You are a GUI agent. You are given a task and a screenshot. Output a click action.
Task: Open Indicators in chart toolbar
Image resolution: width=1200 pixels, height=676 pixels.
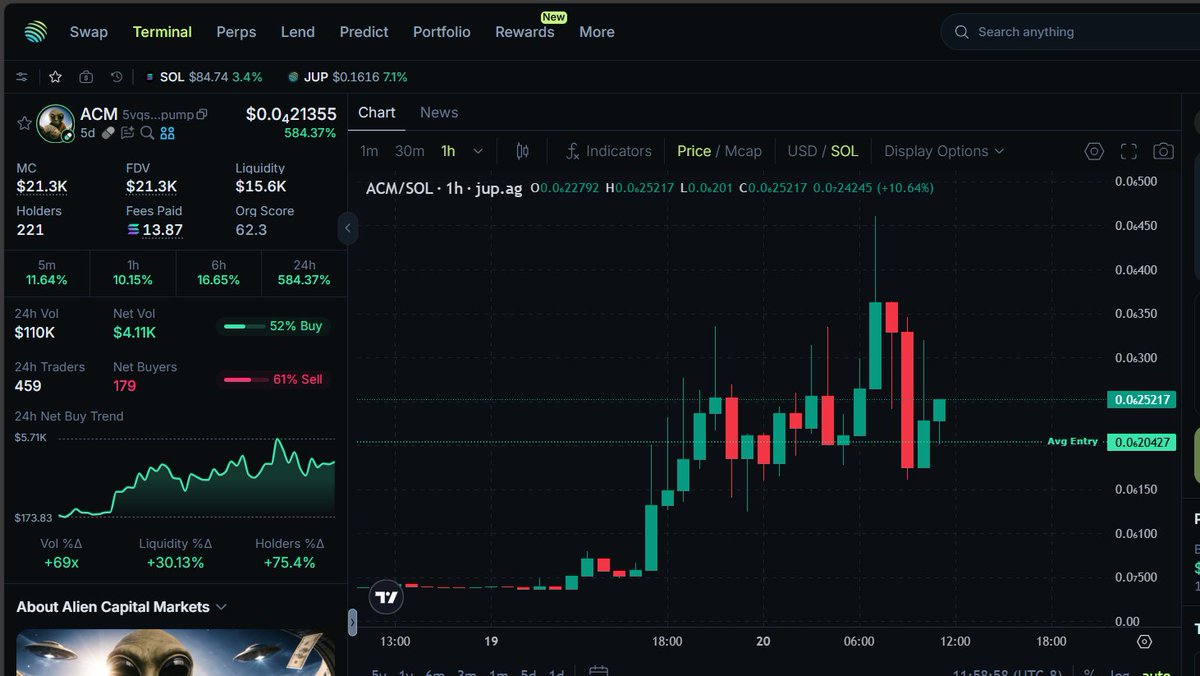tap(608, 151)
